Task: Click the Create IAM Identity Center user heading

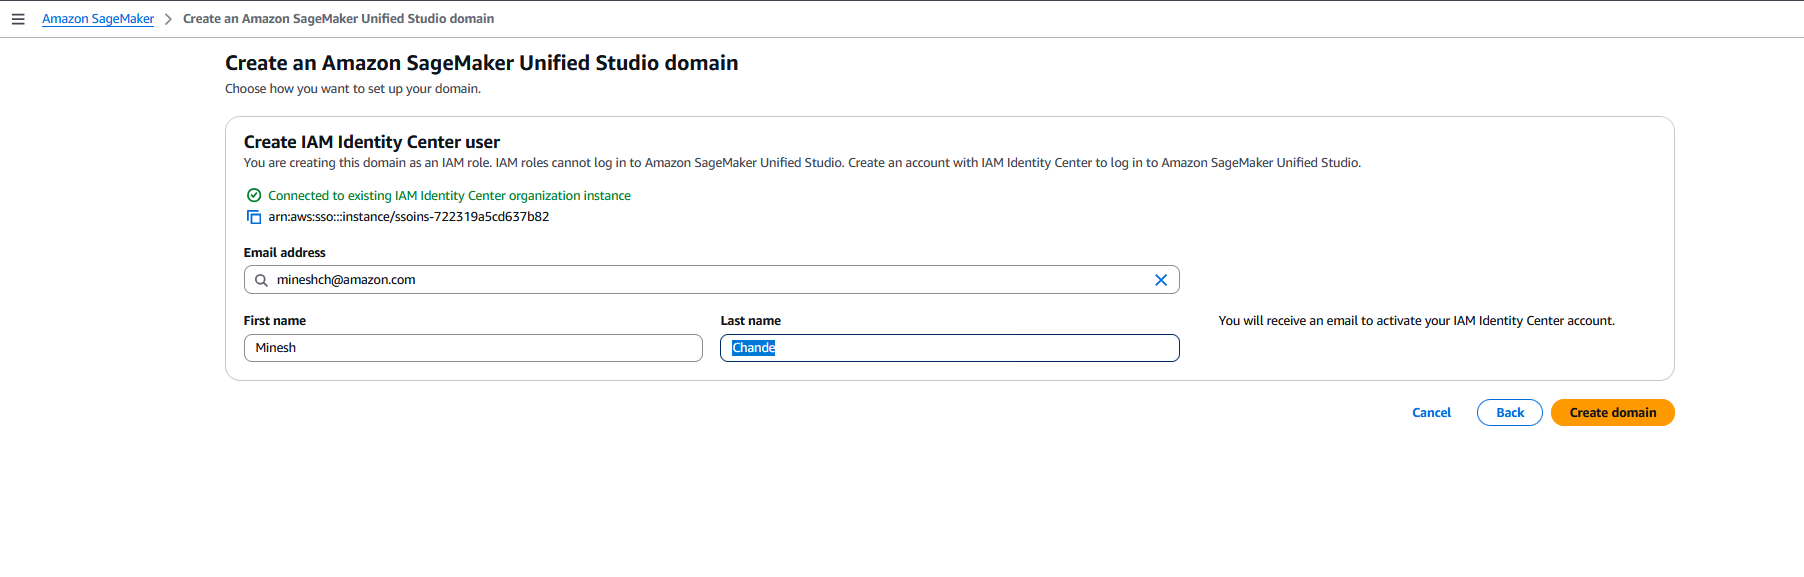Action: tap(372, 142)
